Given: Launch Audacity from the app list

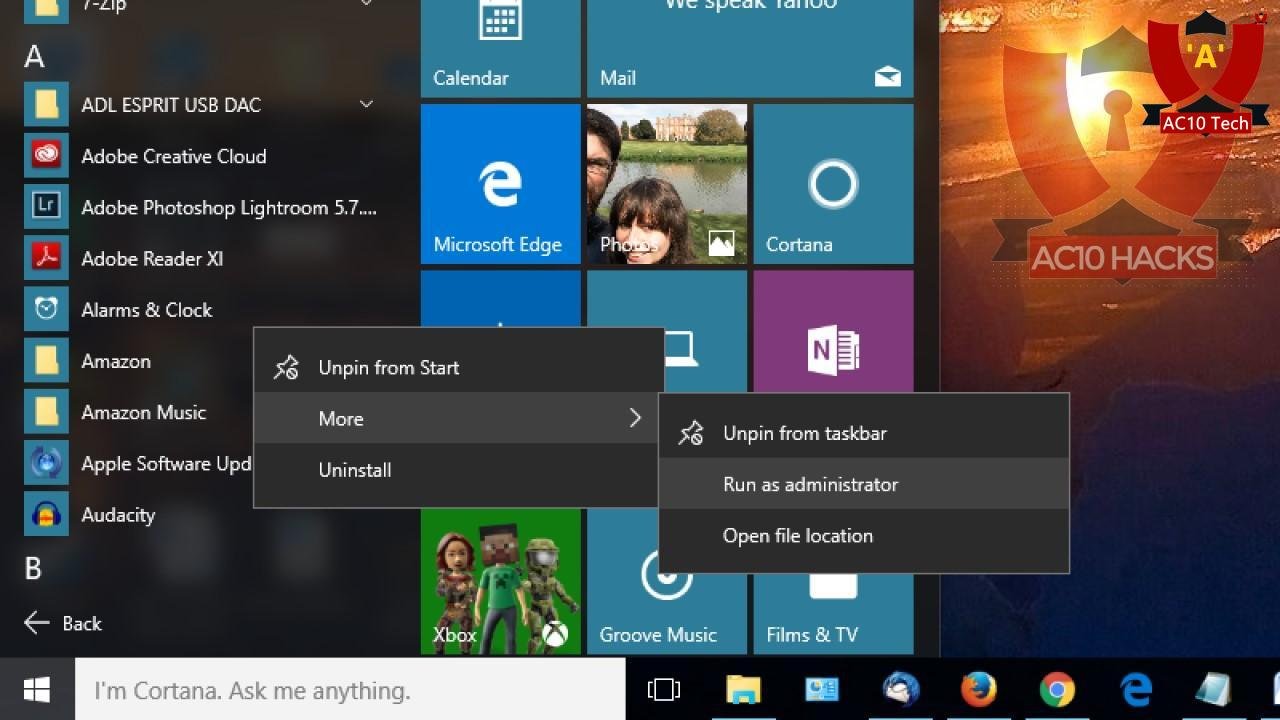Looking at the screenshot, I should click(118, 515).
